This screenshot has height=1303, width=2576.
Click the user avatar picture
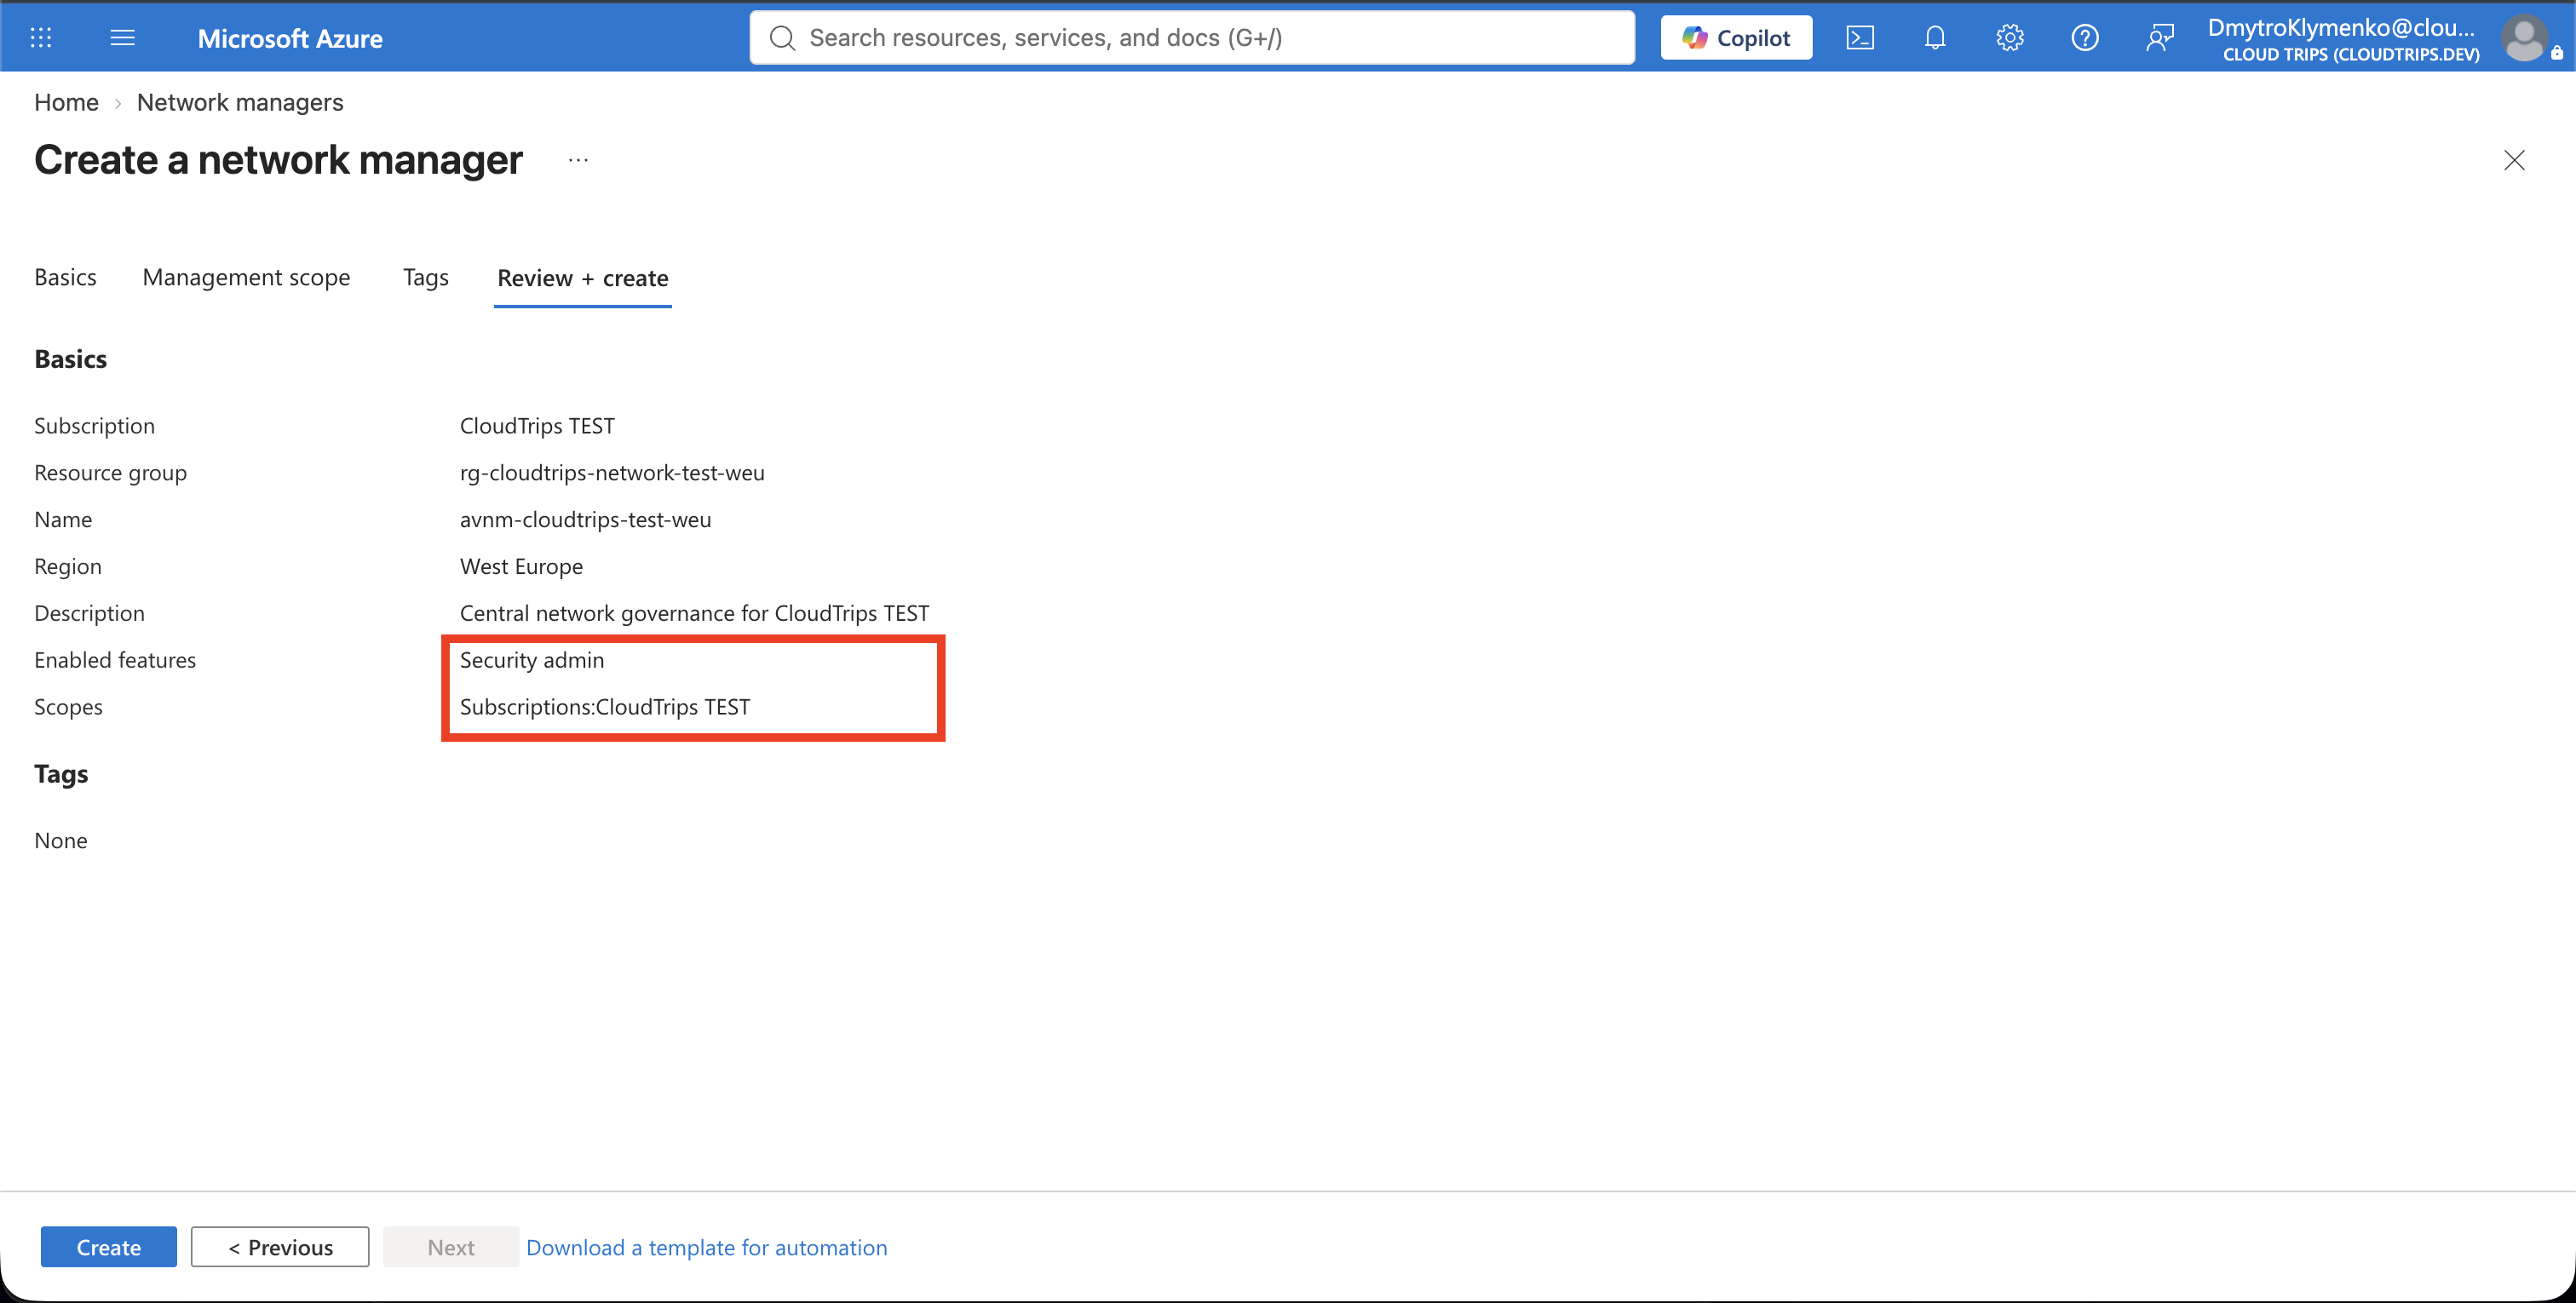click(2523, 39)
